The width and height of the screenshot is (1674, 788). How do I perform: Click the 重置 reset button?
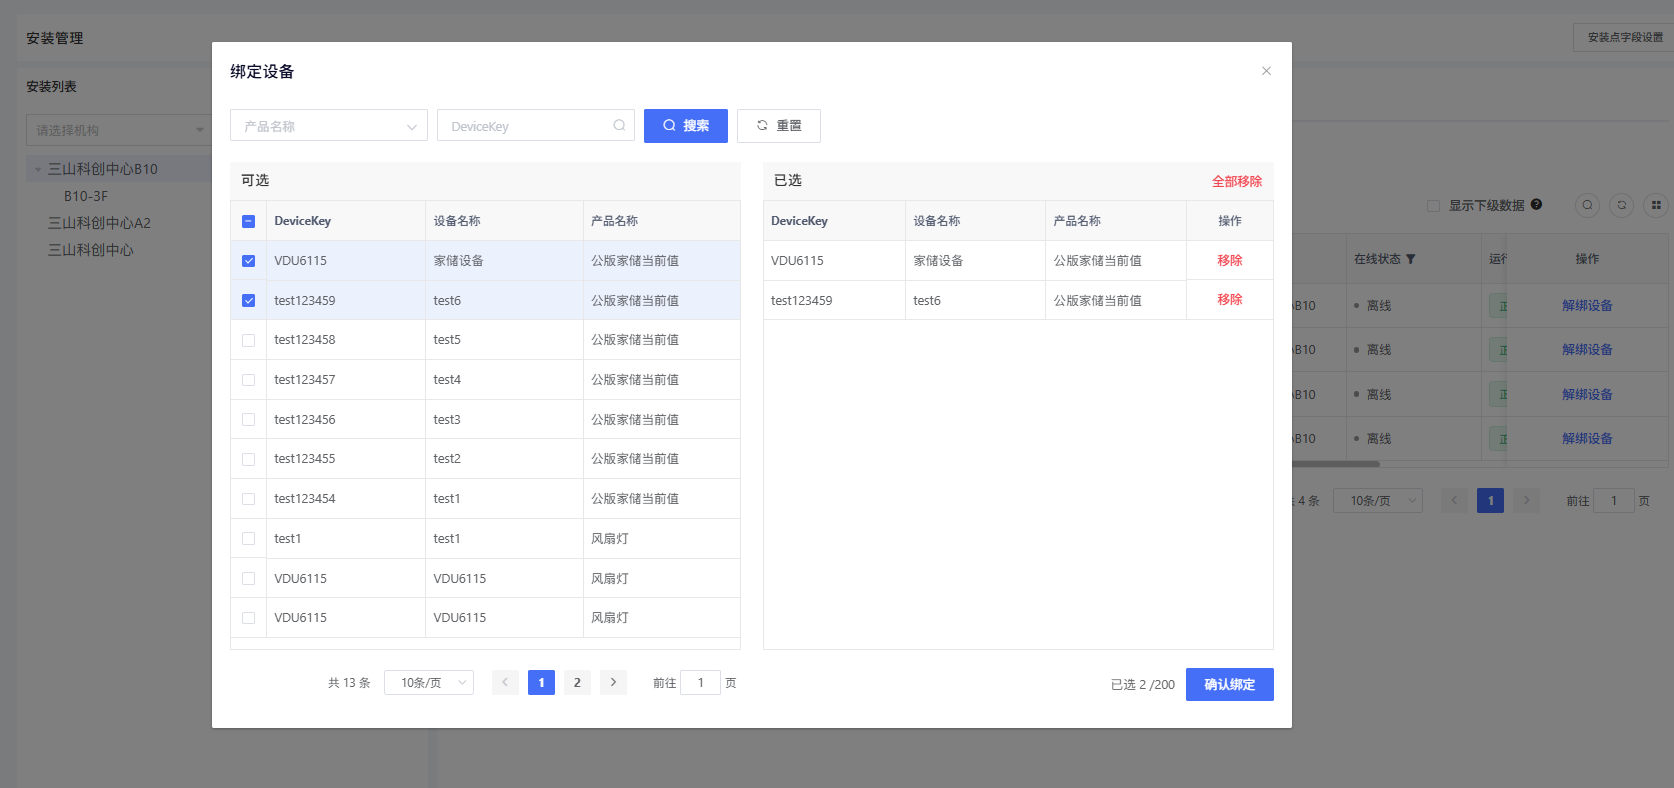pos(778,126)
